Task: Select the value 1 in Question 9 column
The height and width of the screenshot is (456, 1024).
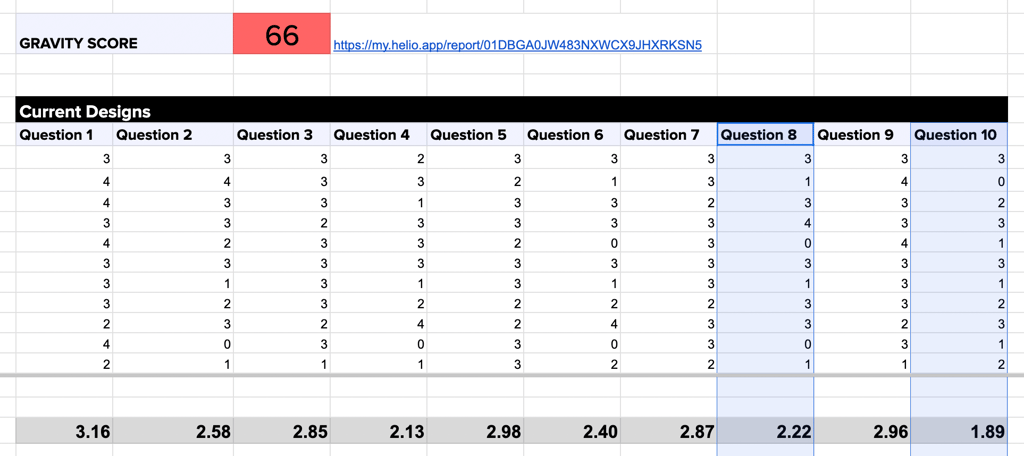Action: tap(862, 365)
